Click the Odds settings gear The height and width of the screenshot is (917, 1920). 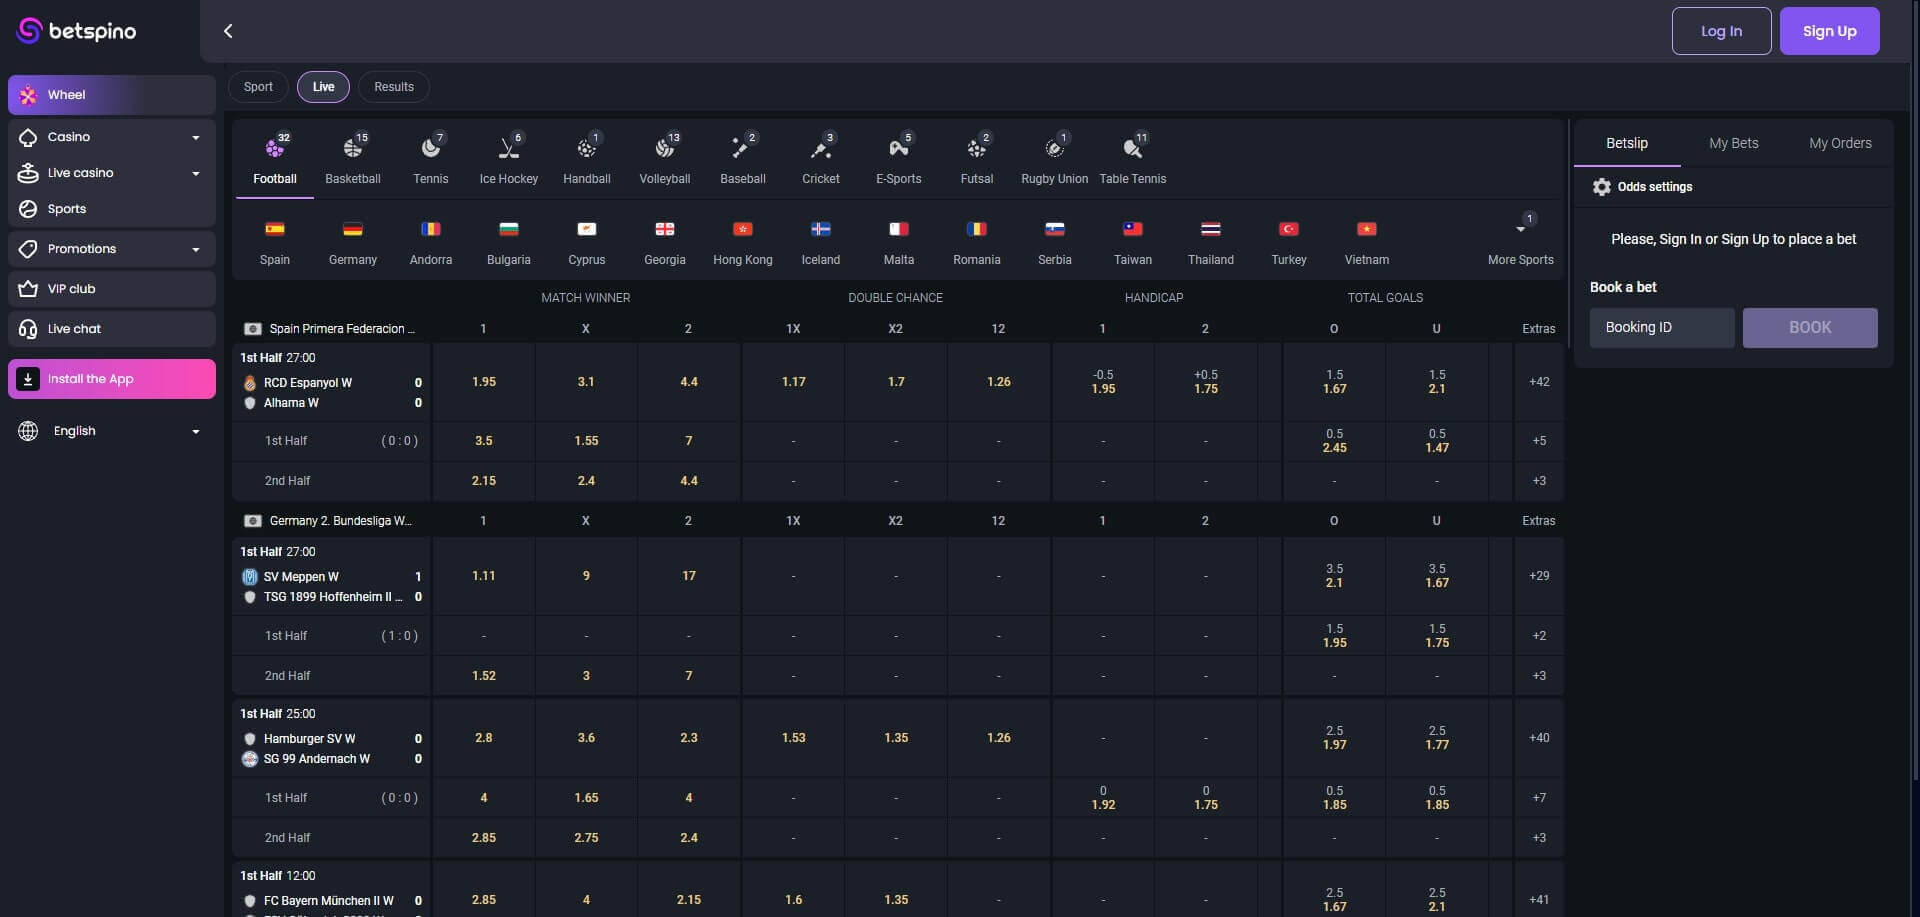click(1600, 186)
